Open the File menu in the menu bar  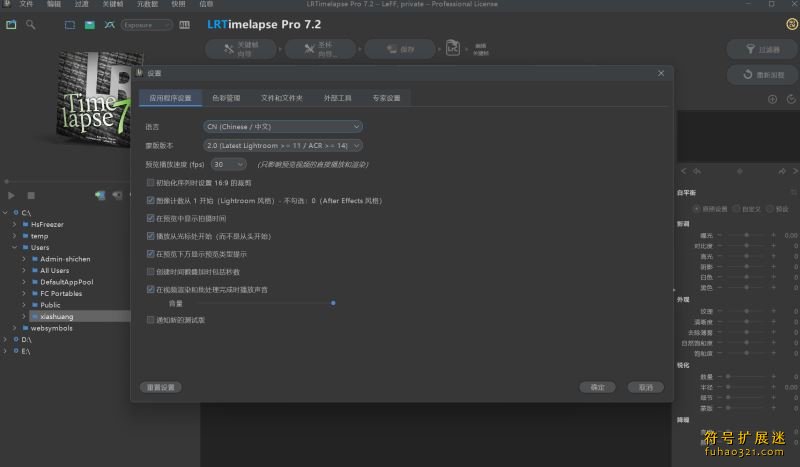pyautogui.click(x=26, y=4)
